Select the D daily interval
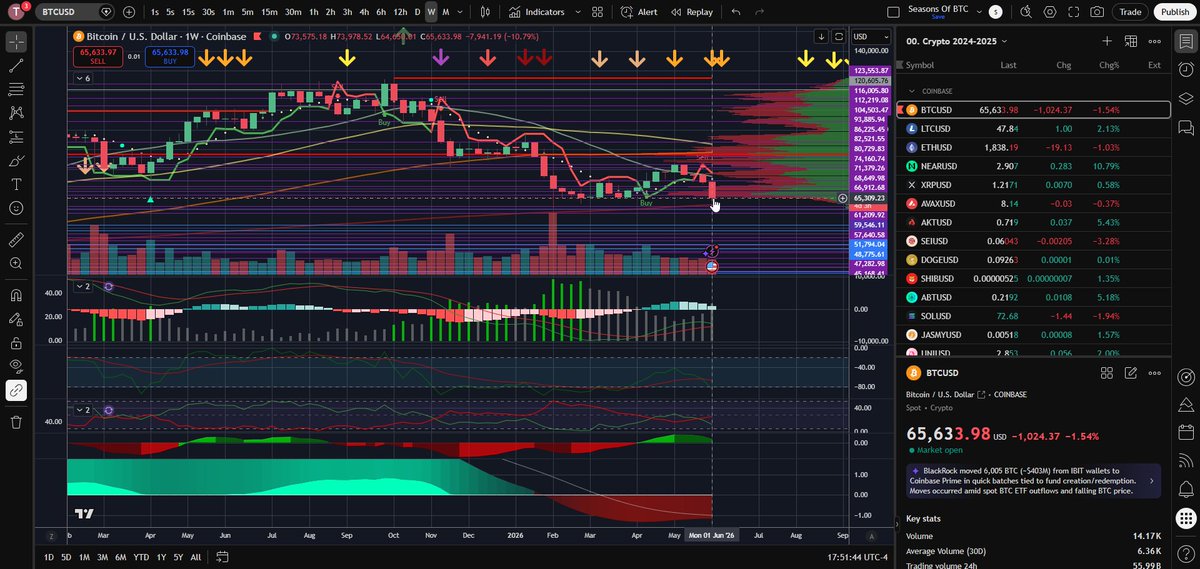 tap(417, 12)
